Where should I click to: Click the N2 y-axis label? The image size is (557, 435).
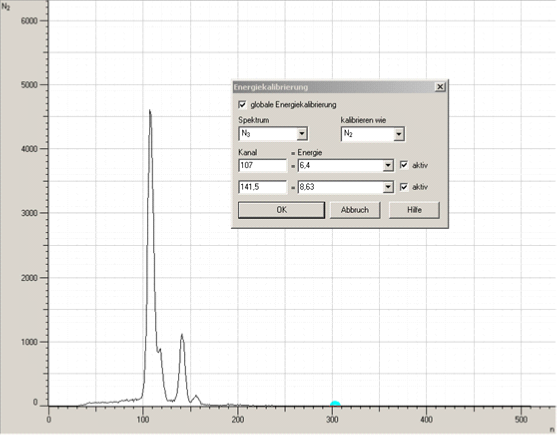click(x=6, y=6)
